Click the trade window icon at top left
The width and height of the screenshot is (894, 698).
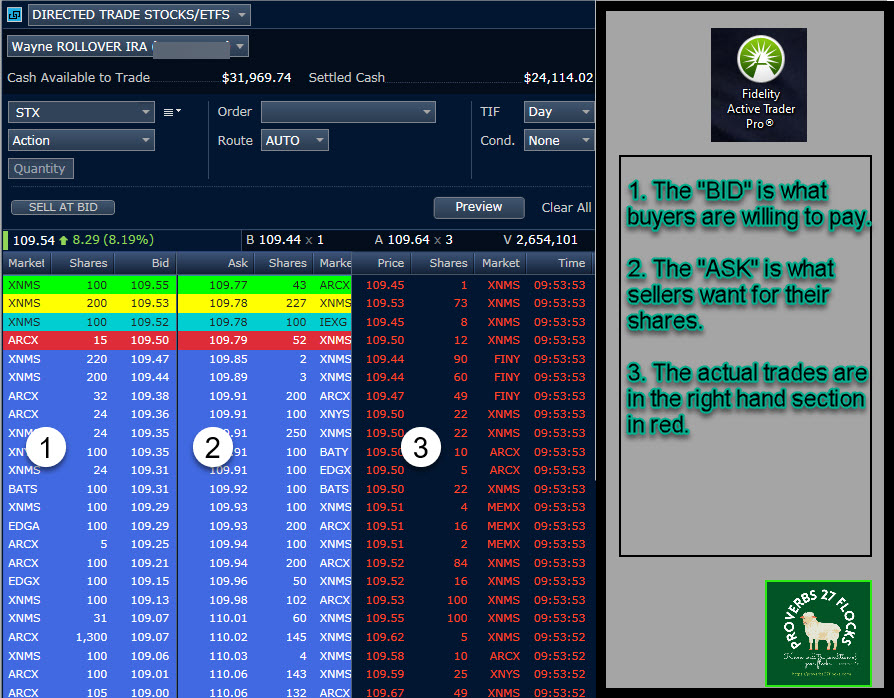(x=14, y=15)
